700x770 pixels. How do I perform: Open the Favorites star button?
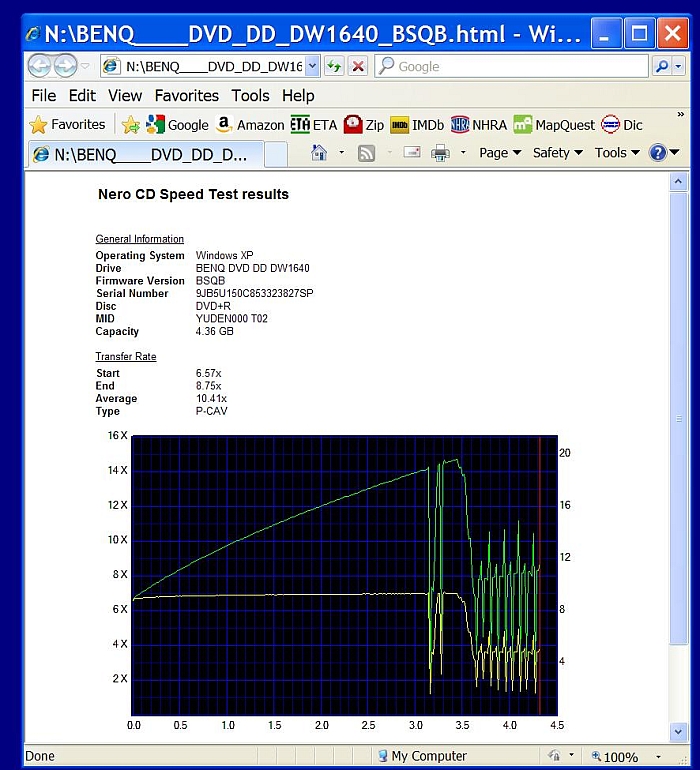[x=67, y=125]
